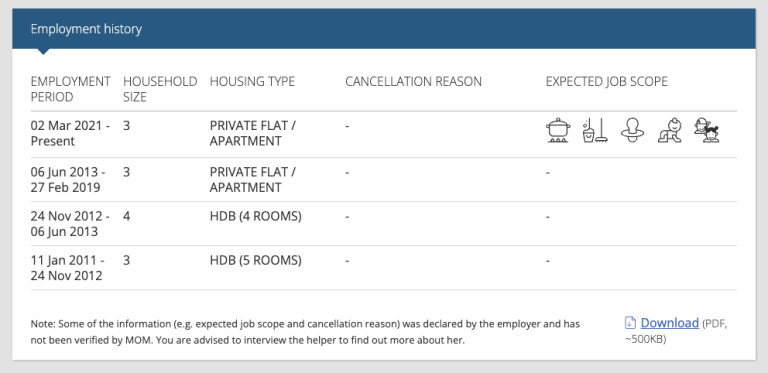768x373 pixels.
Task: Click the Housing Type column header
Action: (x=252, y=81)
